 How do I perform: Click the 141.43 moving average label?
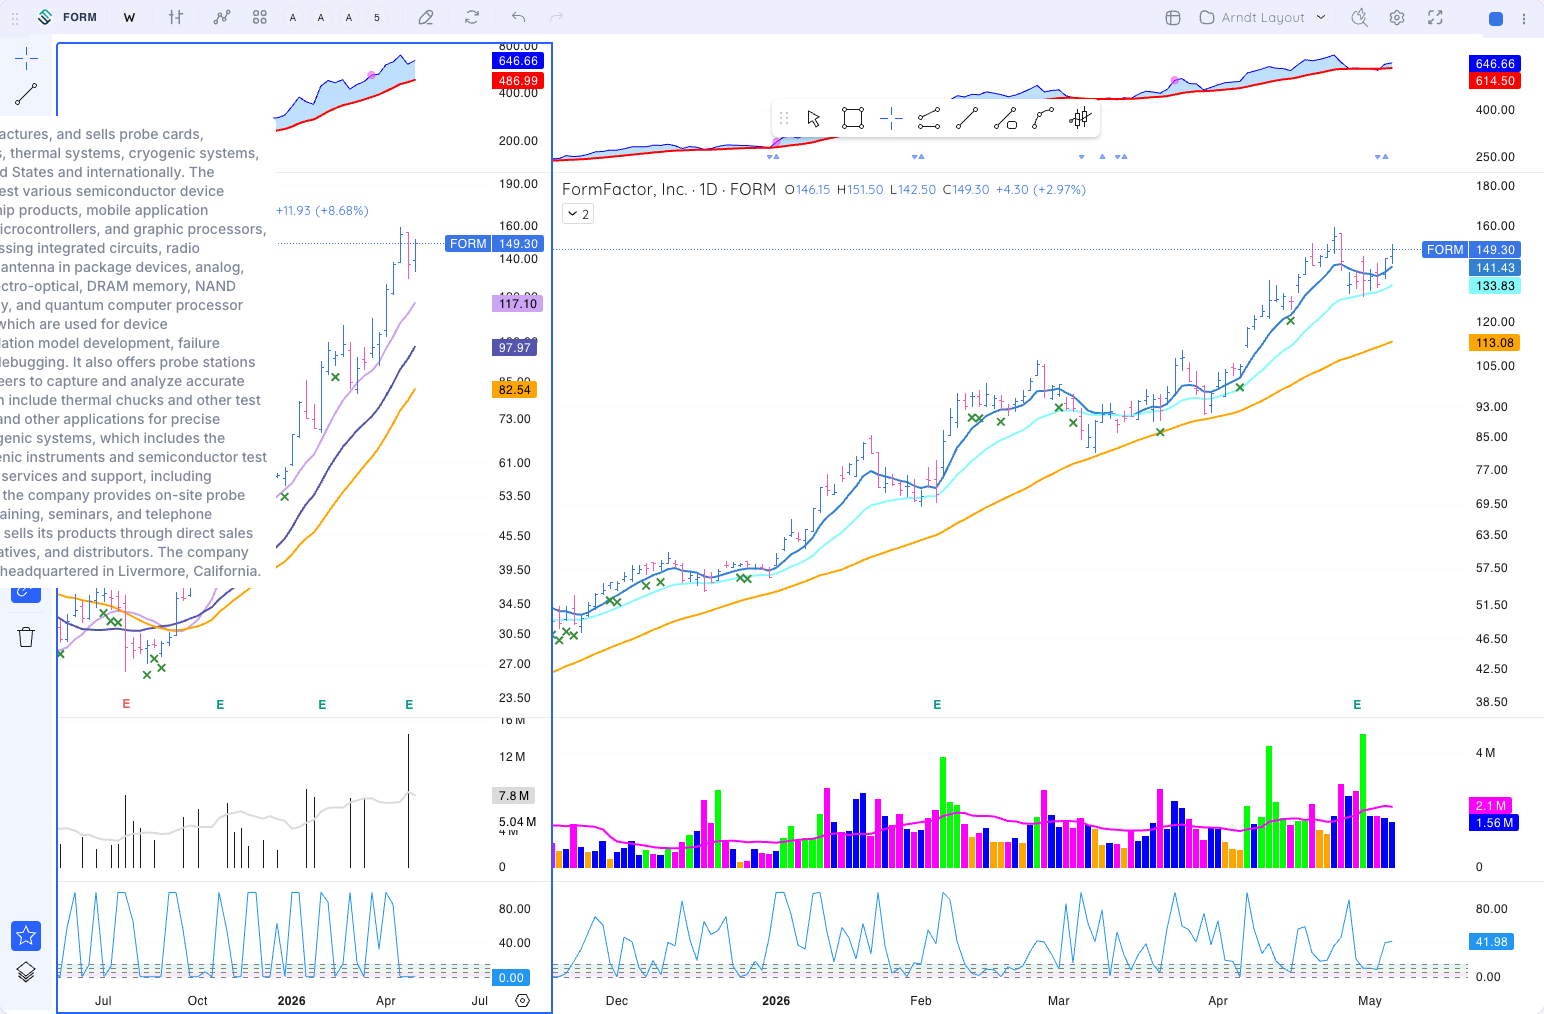1495,268
